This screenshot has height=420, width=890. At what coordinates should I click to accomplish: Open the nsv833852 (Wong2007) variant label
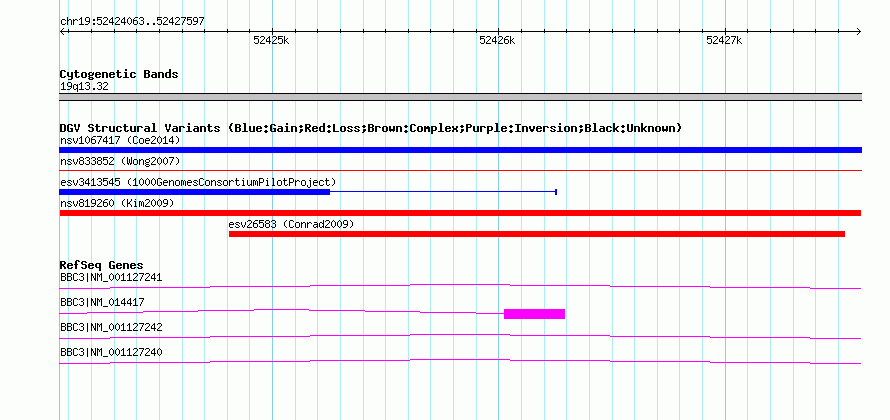[x=120, y=162]
